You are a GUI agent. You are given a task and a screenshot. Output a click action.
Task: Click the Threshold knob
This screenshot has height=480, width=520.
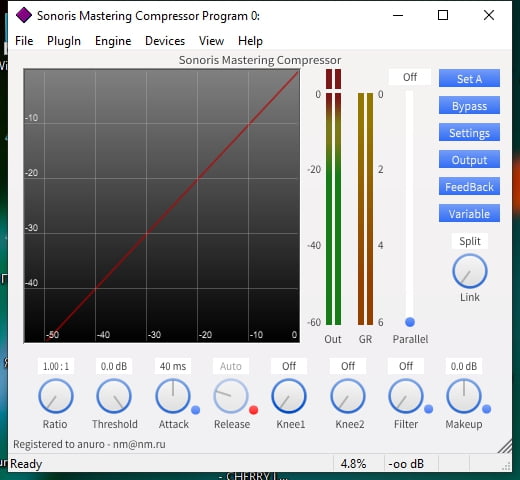114,396
